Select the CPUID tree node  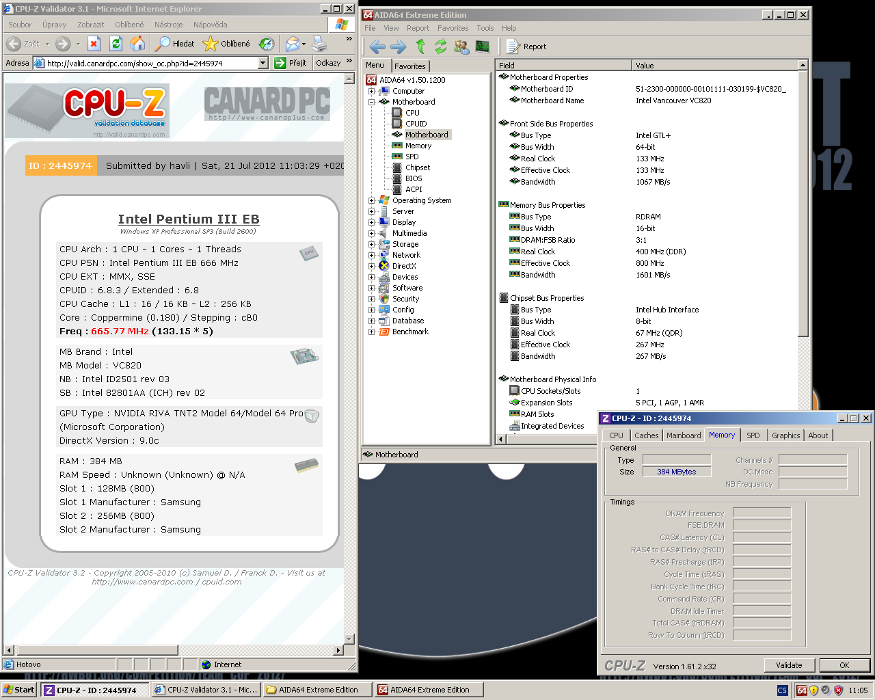click(x=416, y=124)
